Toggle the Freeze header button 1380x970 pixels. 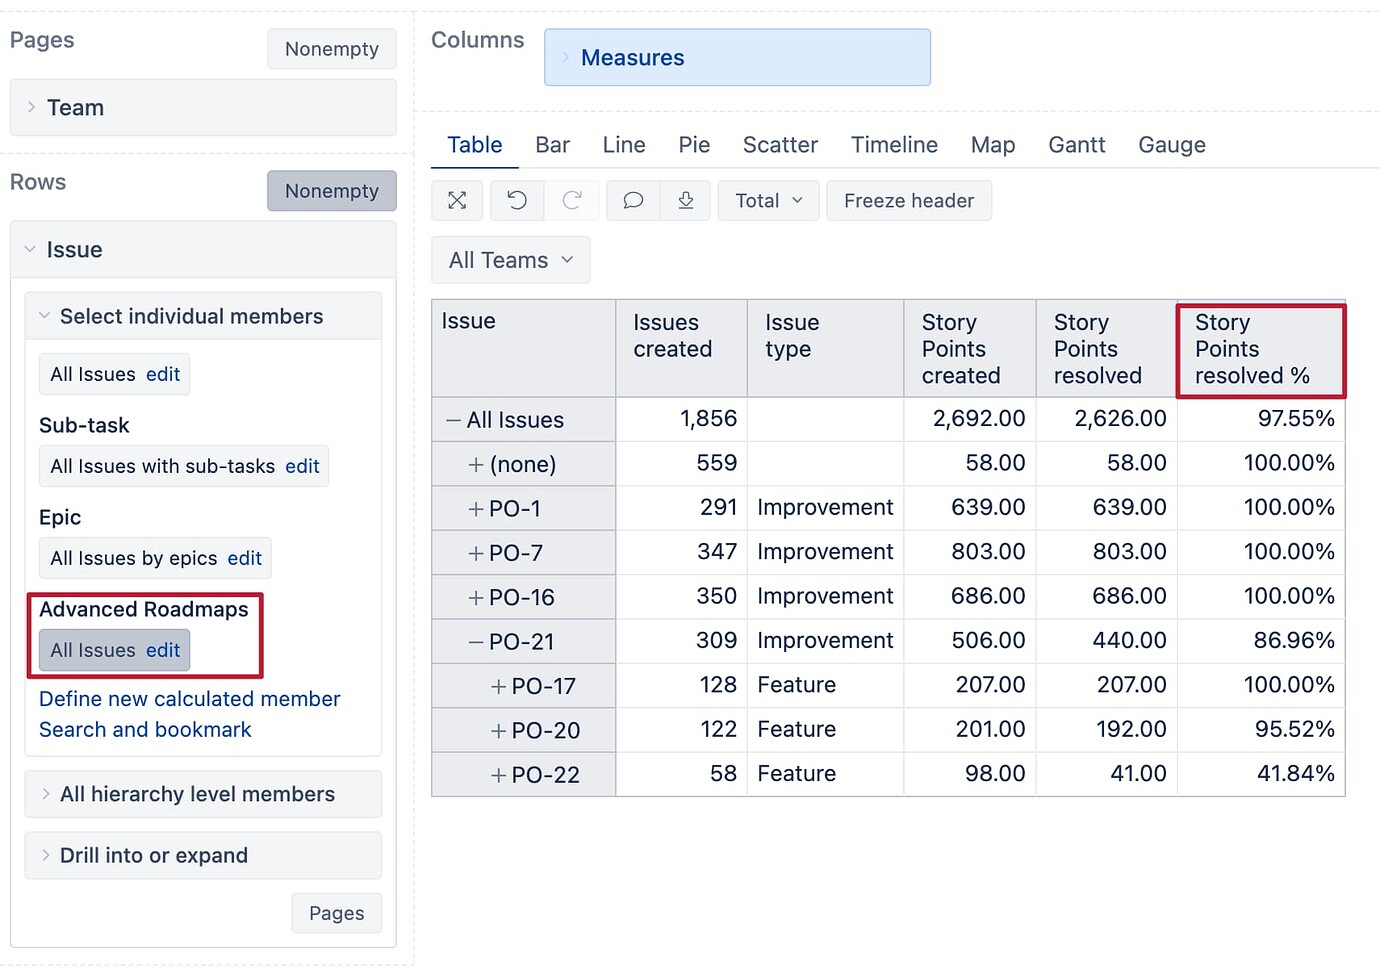908,201
